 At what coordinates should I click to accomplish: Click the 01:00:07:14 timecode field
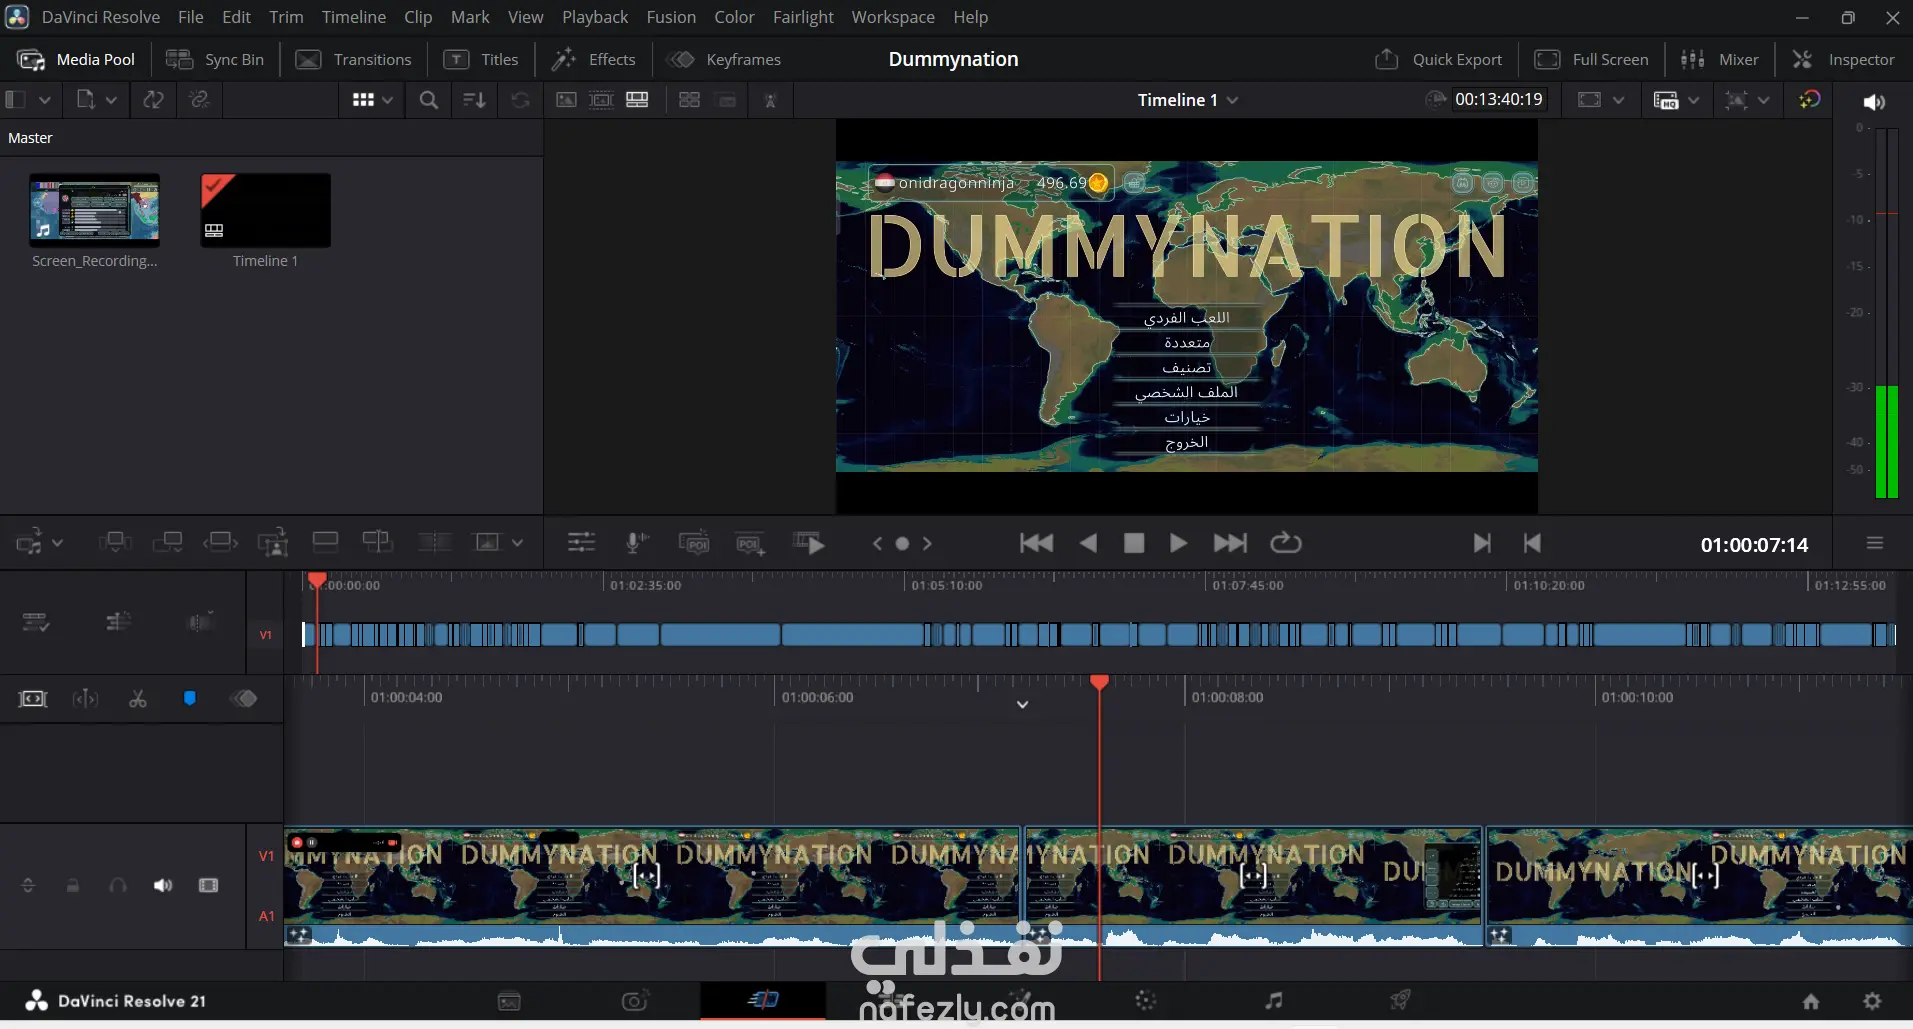pos(1754,545)
